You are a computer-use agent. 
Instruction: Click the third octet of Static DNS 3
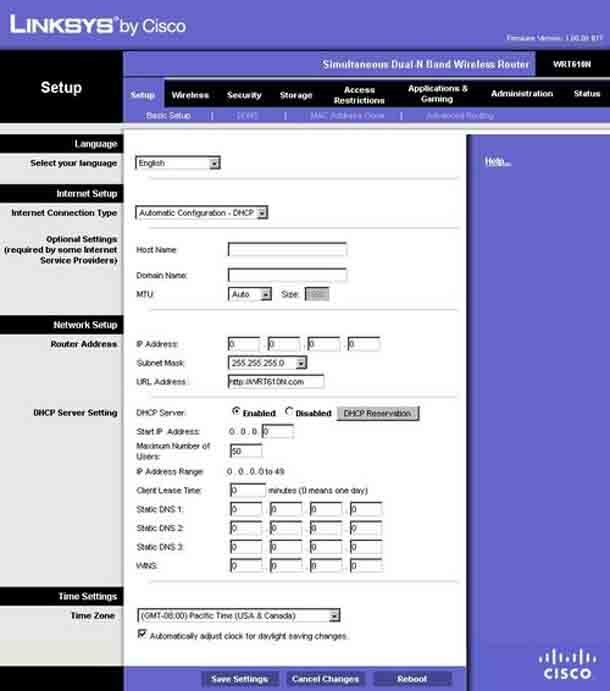click(x=326, y=547)
